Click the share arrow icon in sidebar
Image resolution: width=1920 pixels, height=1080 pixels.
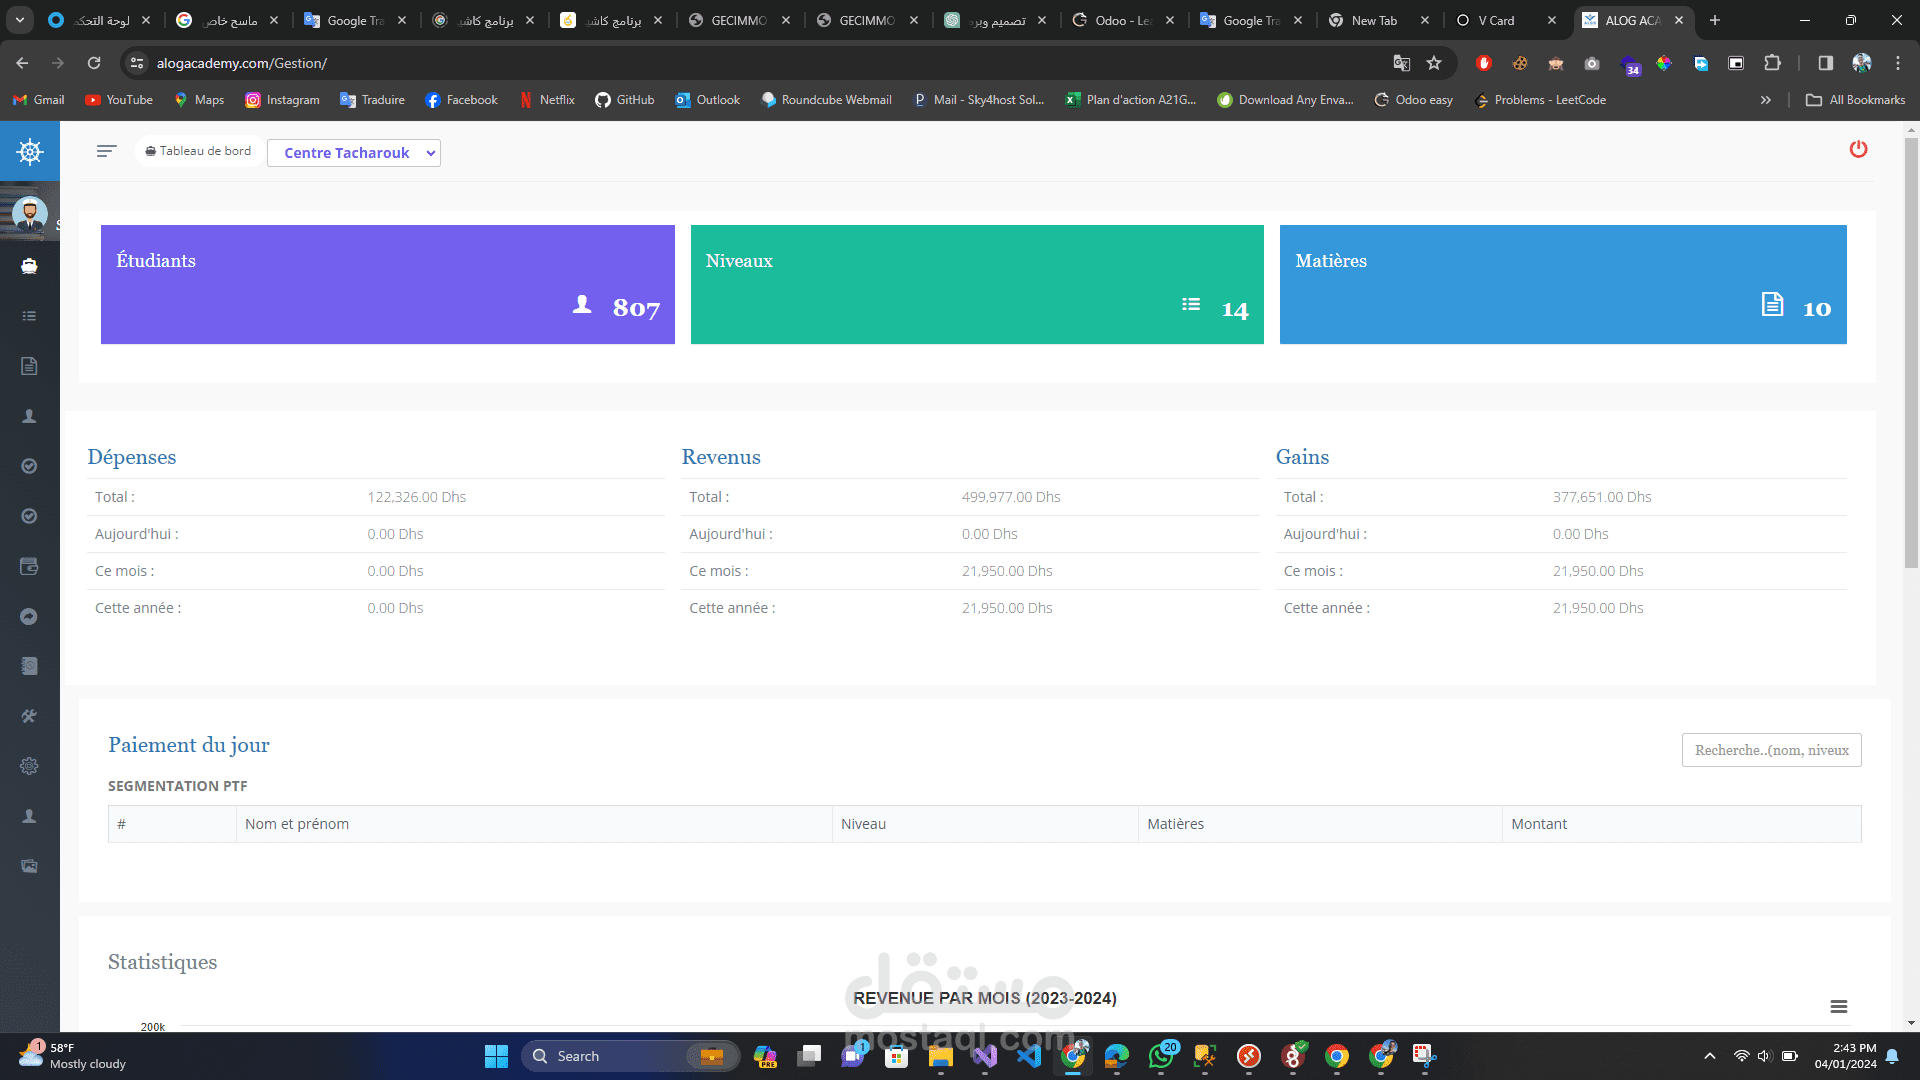[29, 616]
